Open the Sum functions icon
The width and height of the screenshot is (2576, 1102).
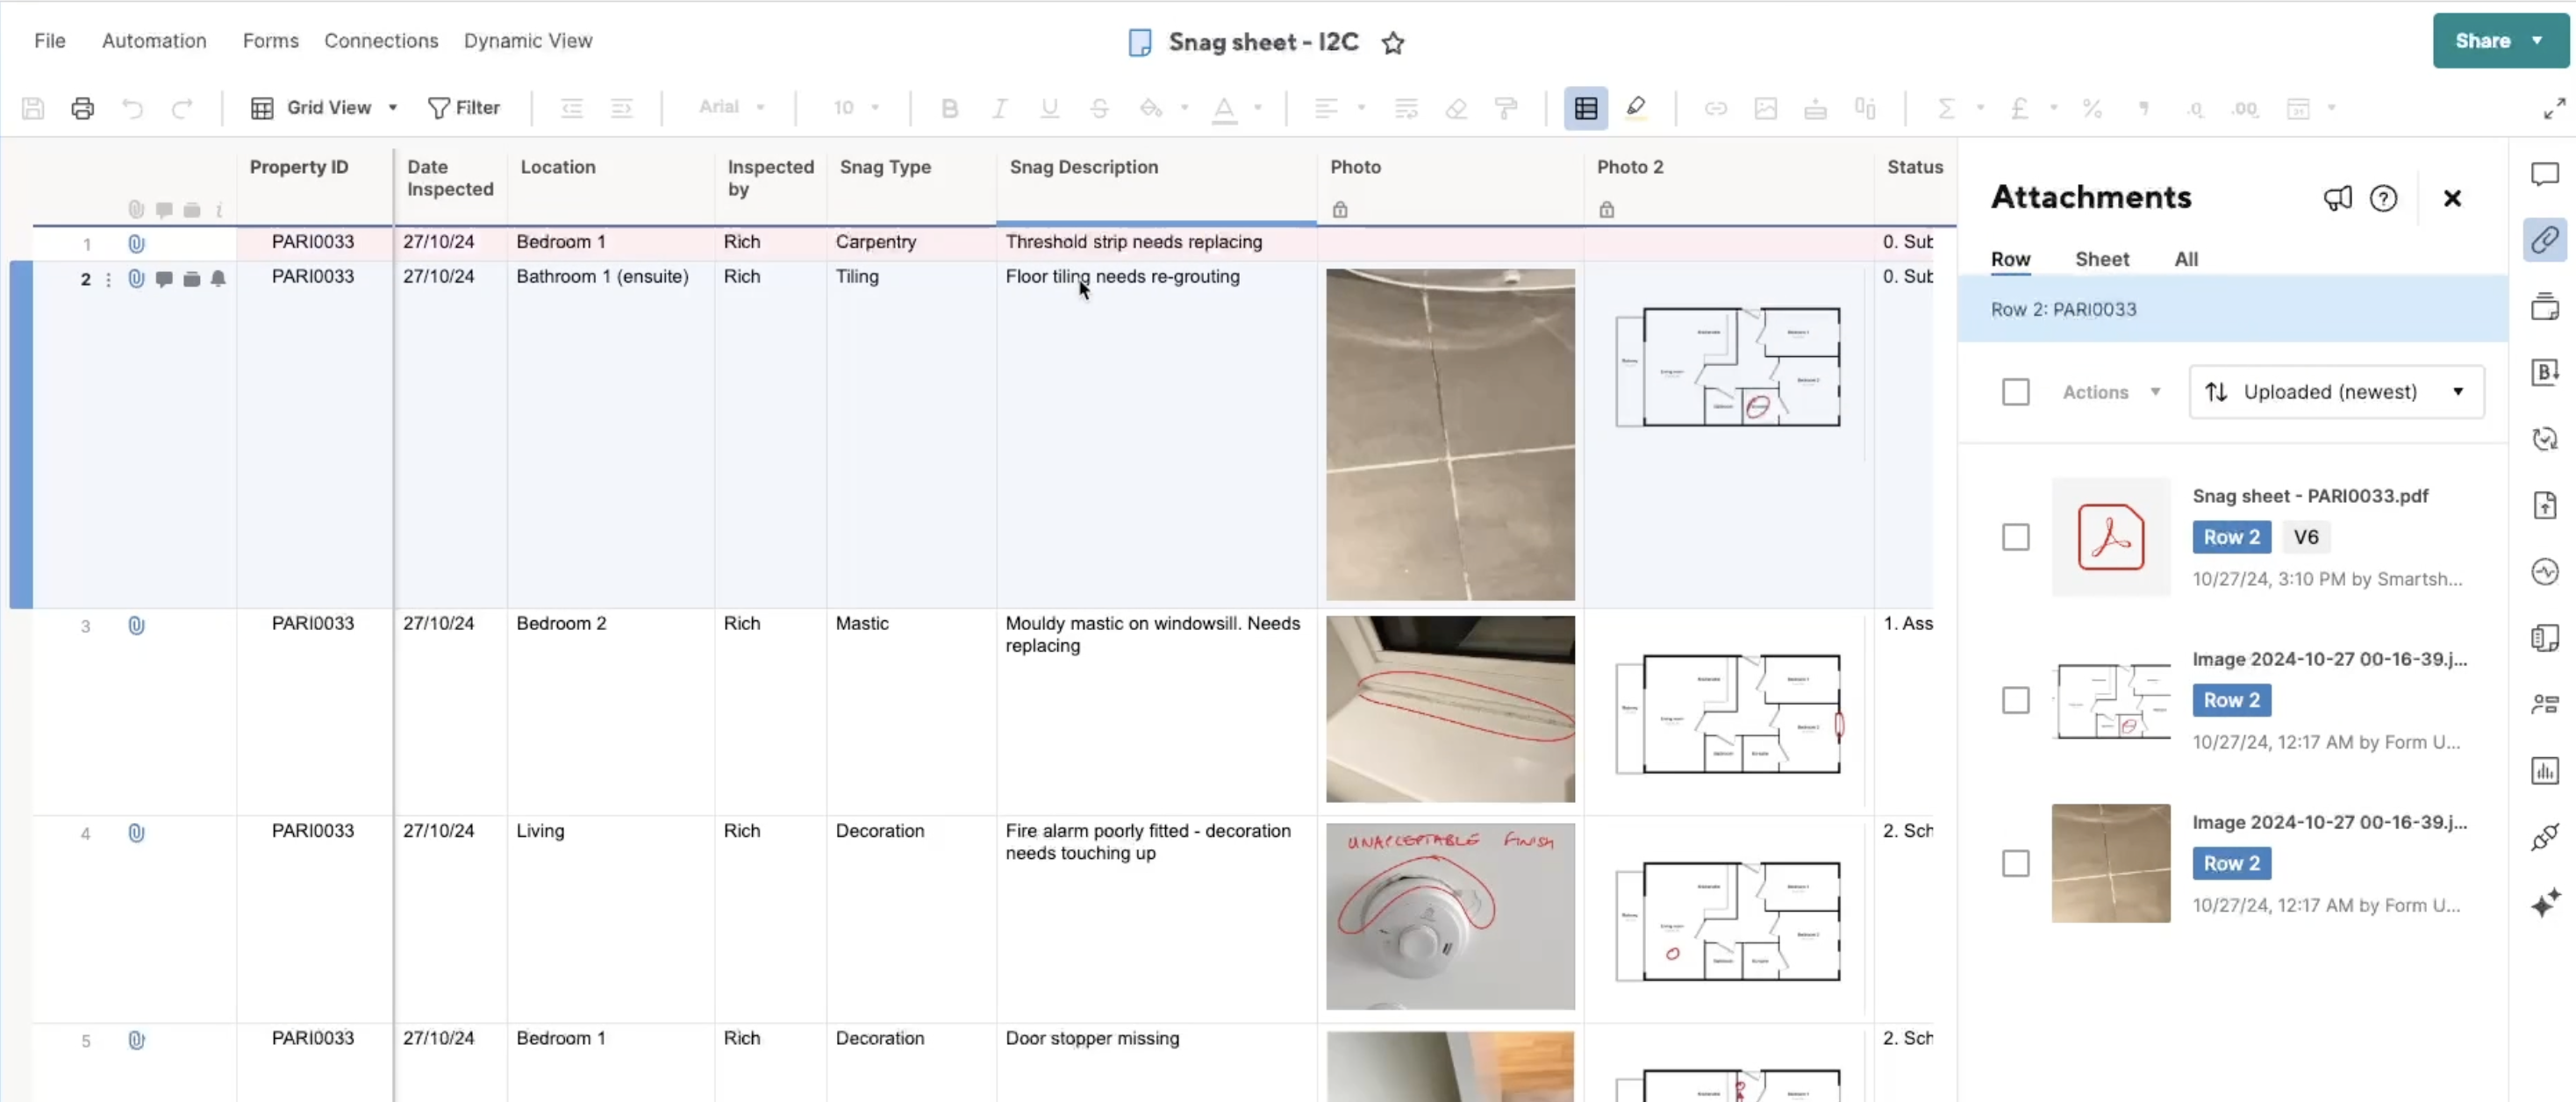(x=1946, y=108)
